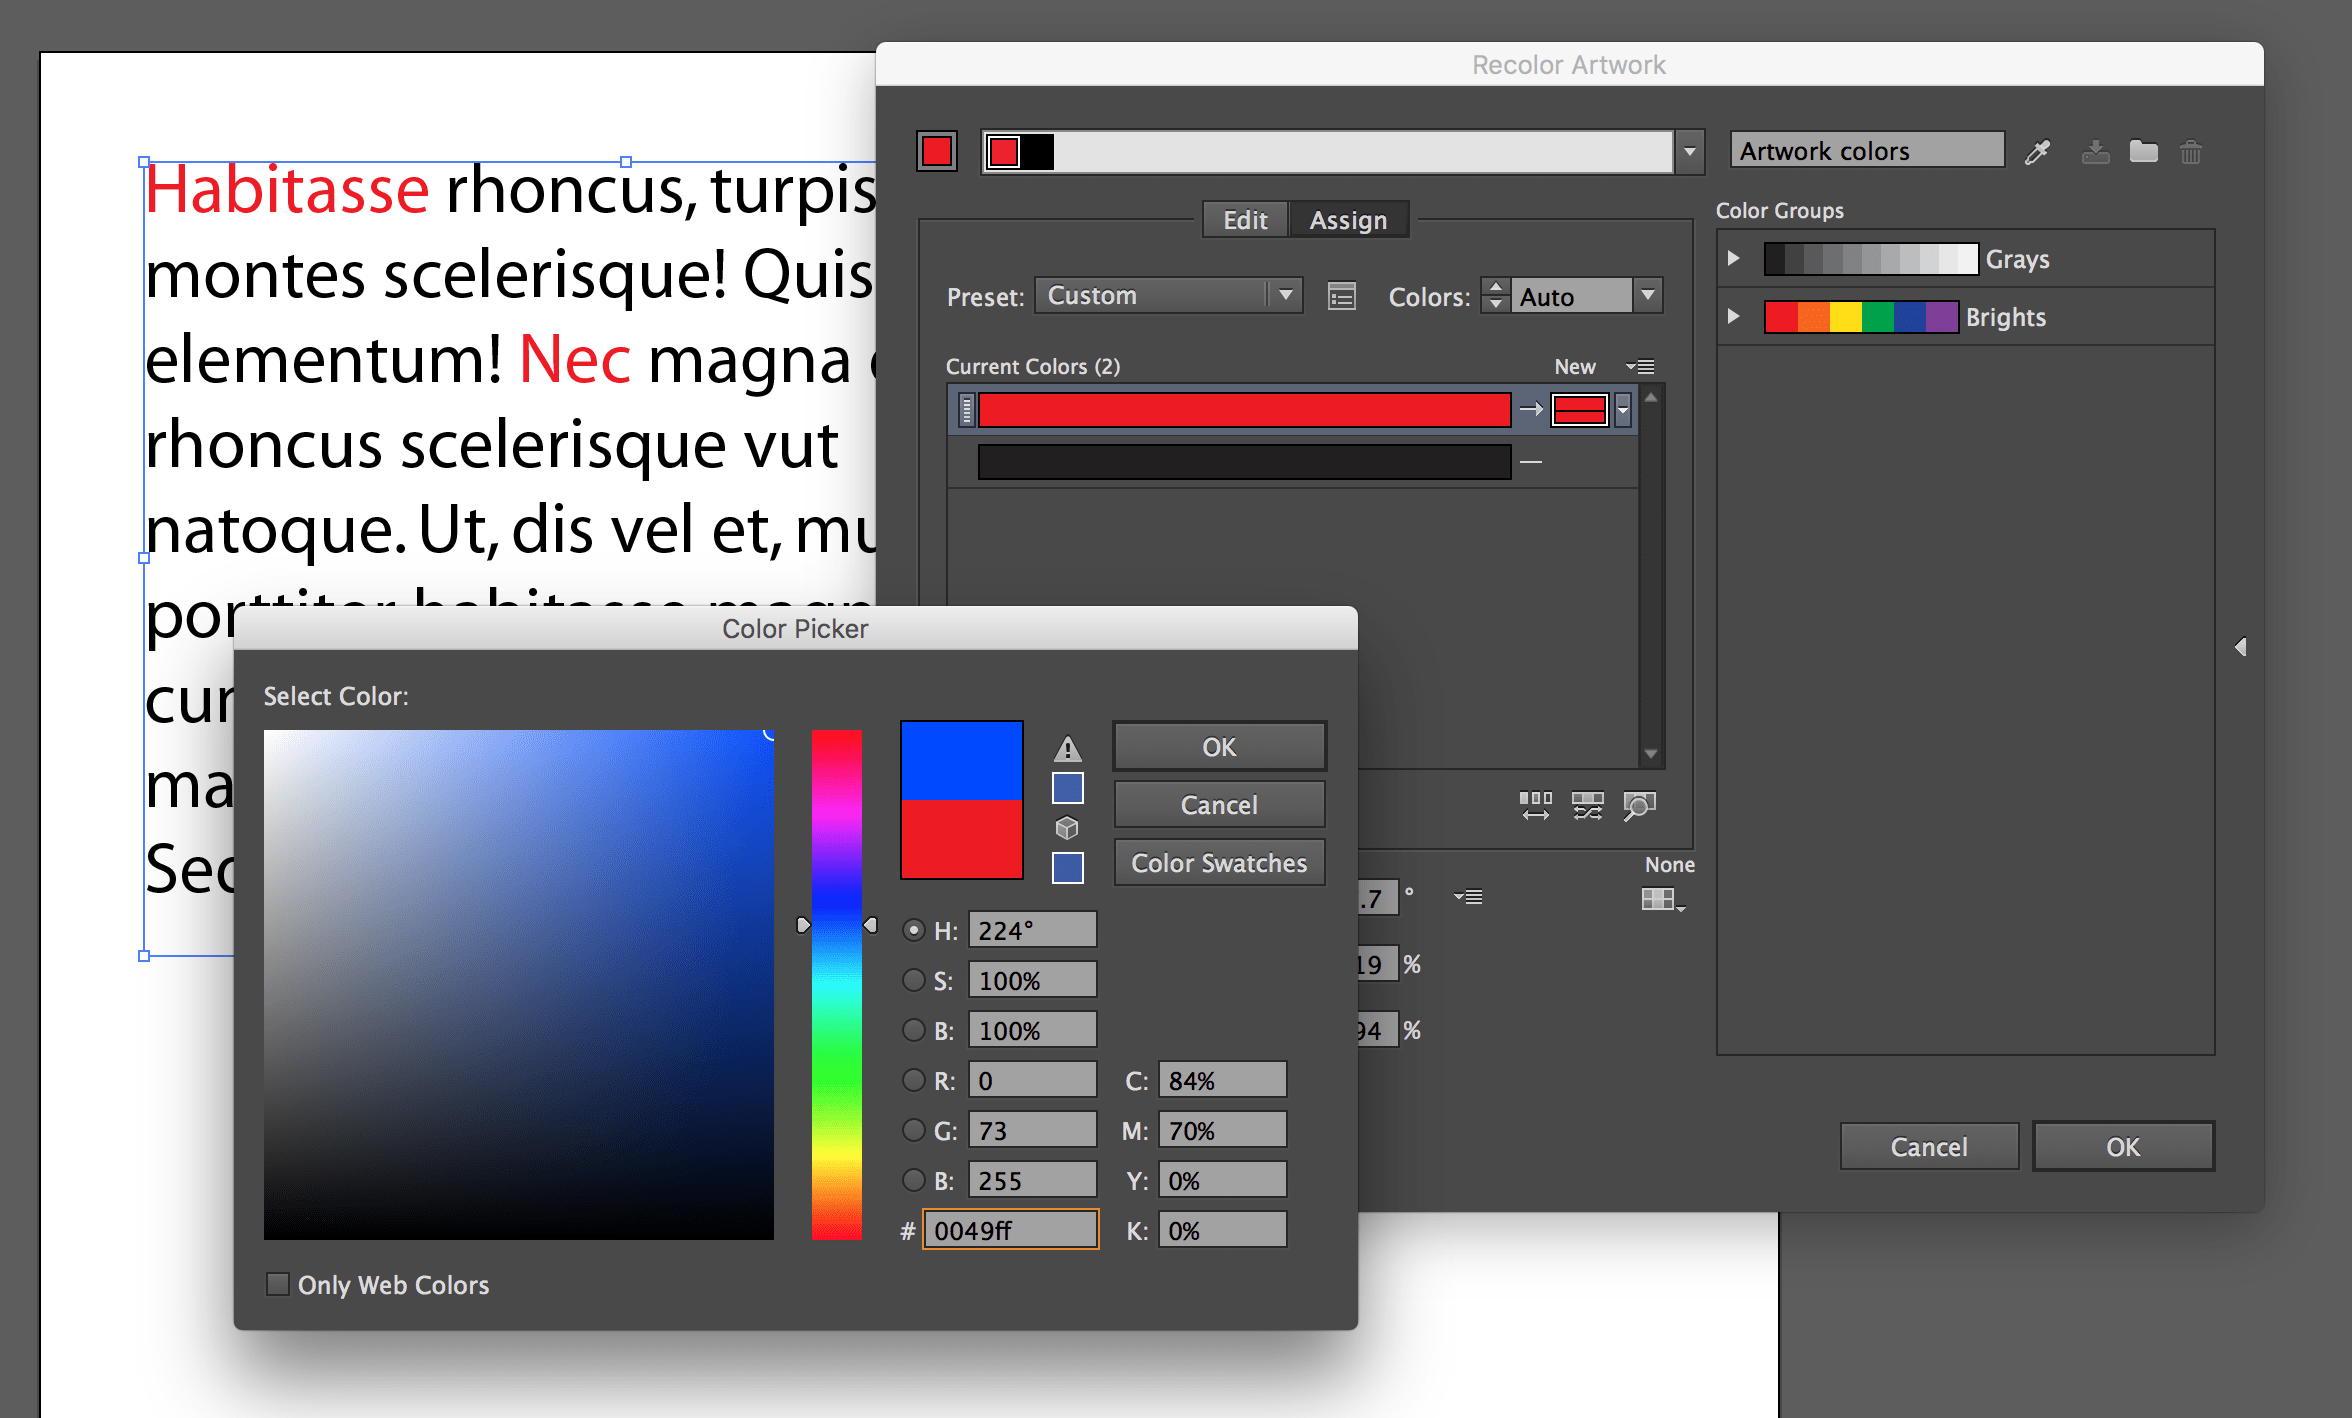
Task: Delete the selected color group
Action: [2191, 150]
